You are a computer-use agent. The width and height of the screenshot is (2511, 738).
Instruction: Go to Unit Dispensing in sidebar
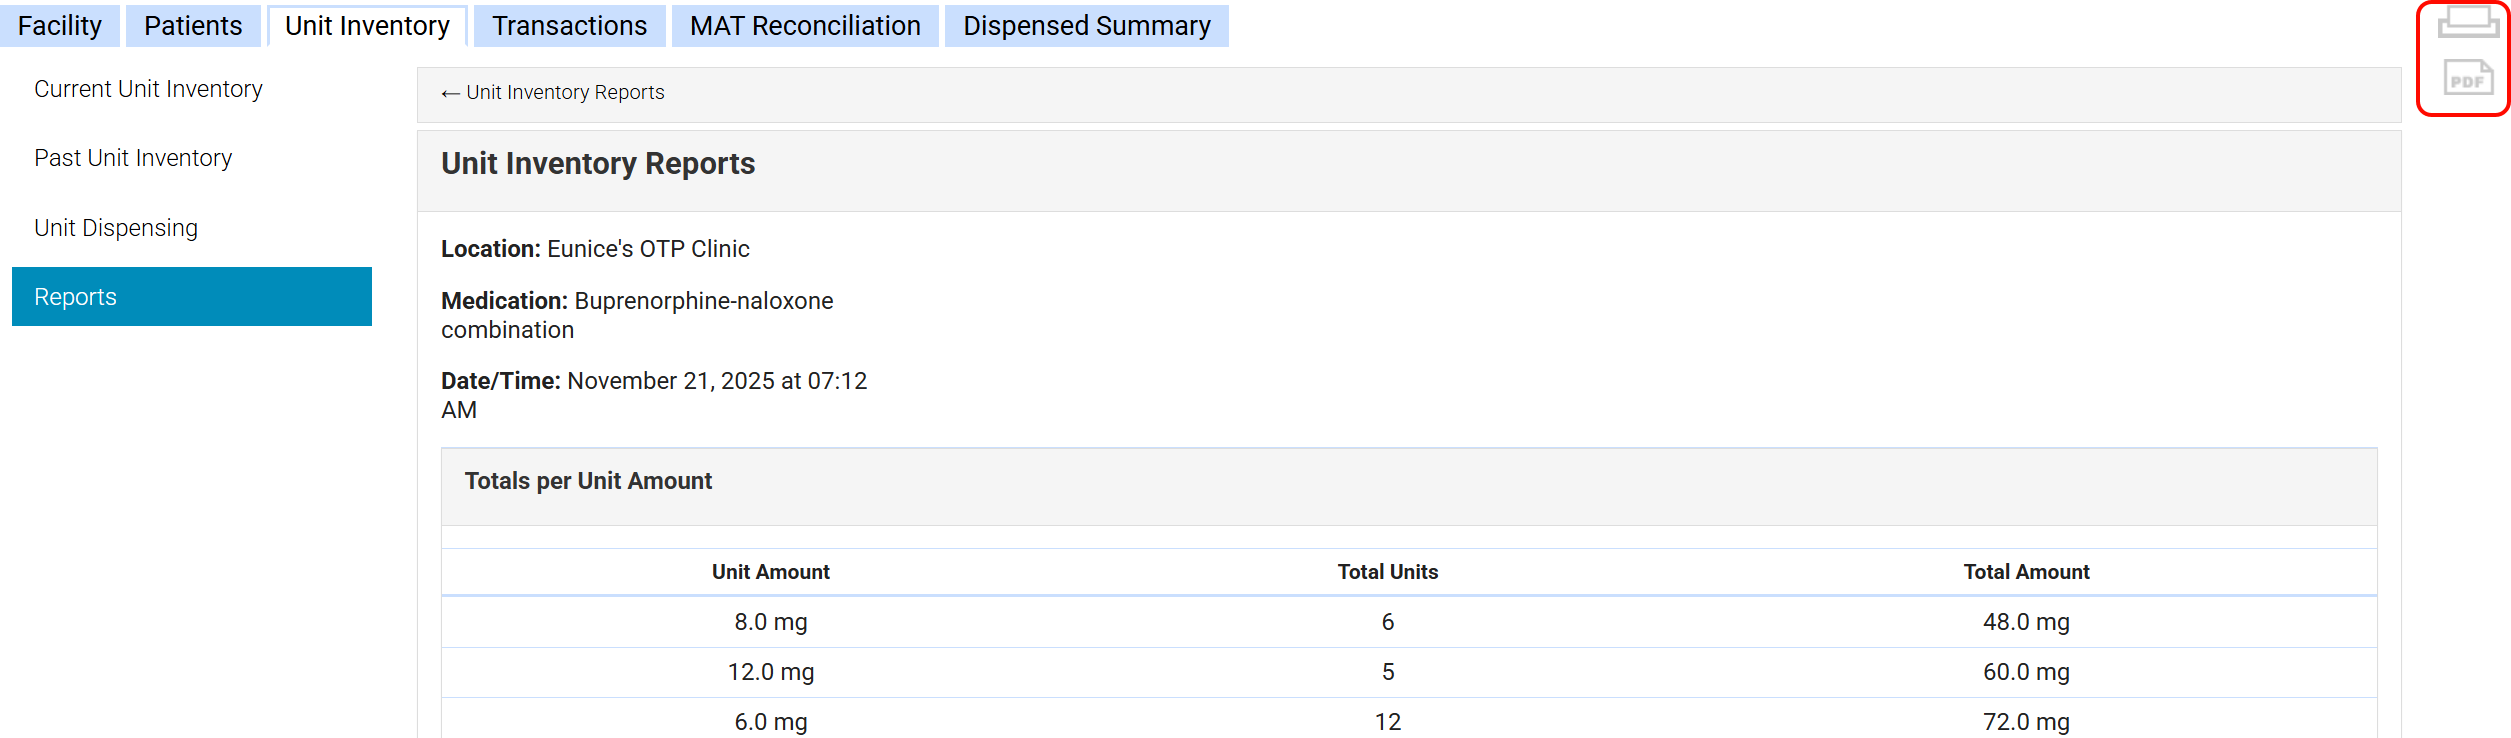click(116, 228)
